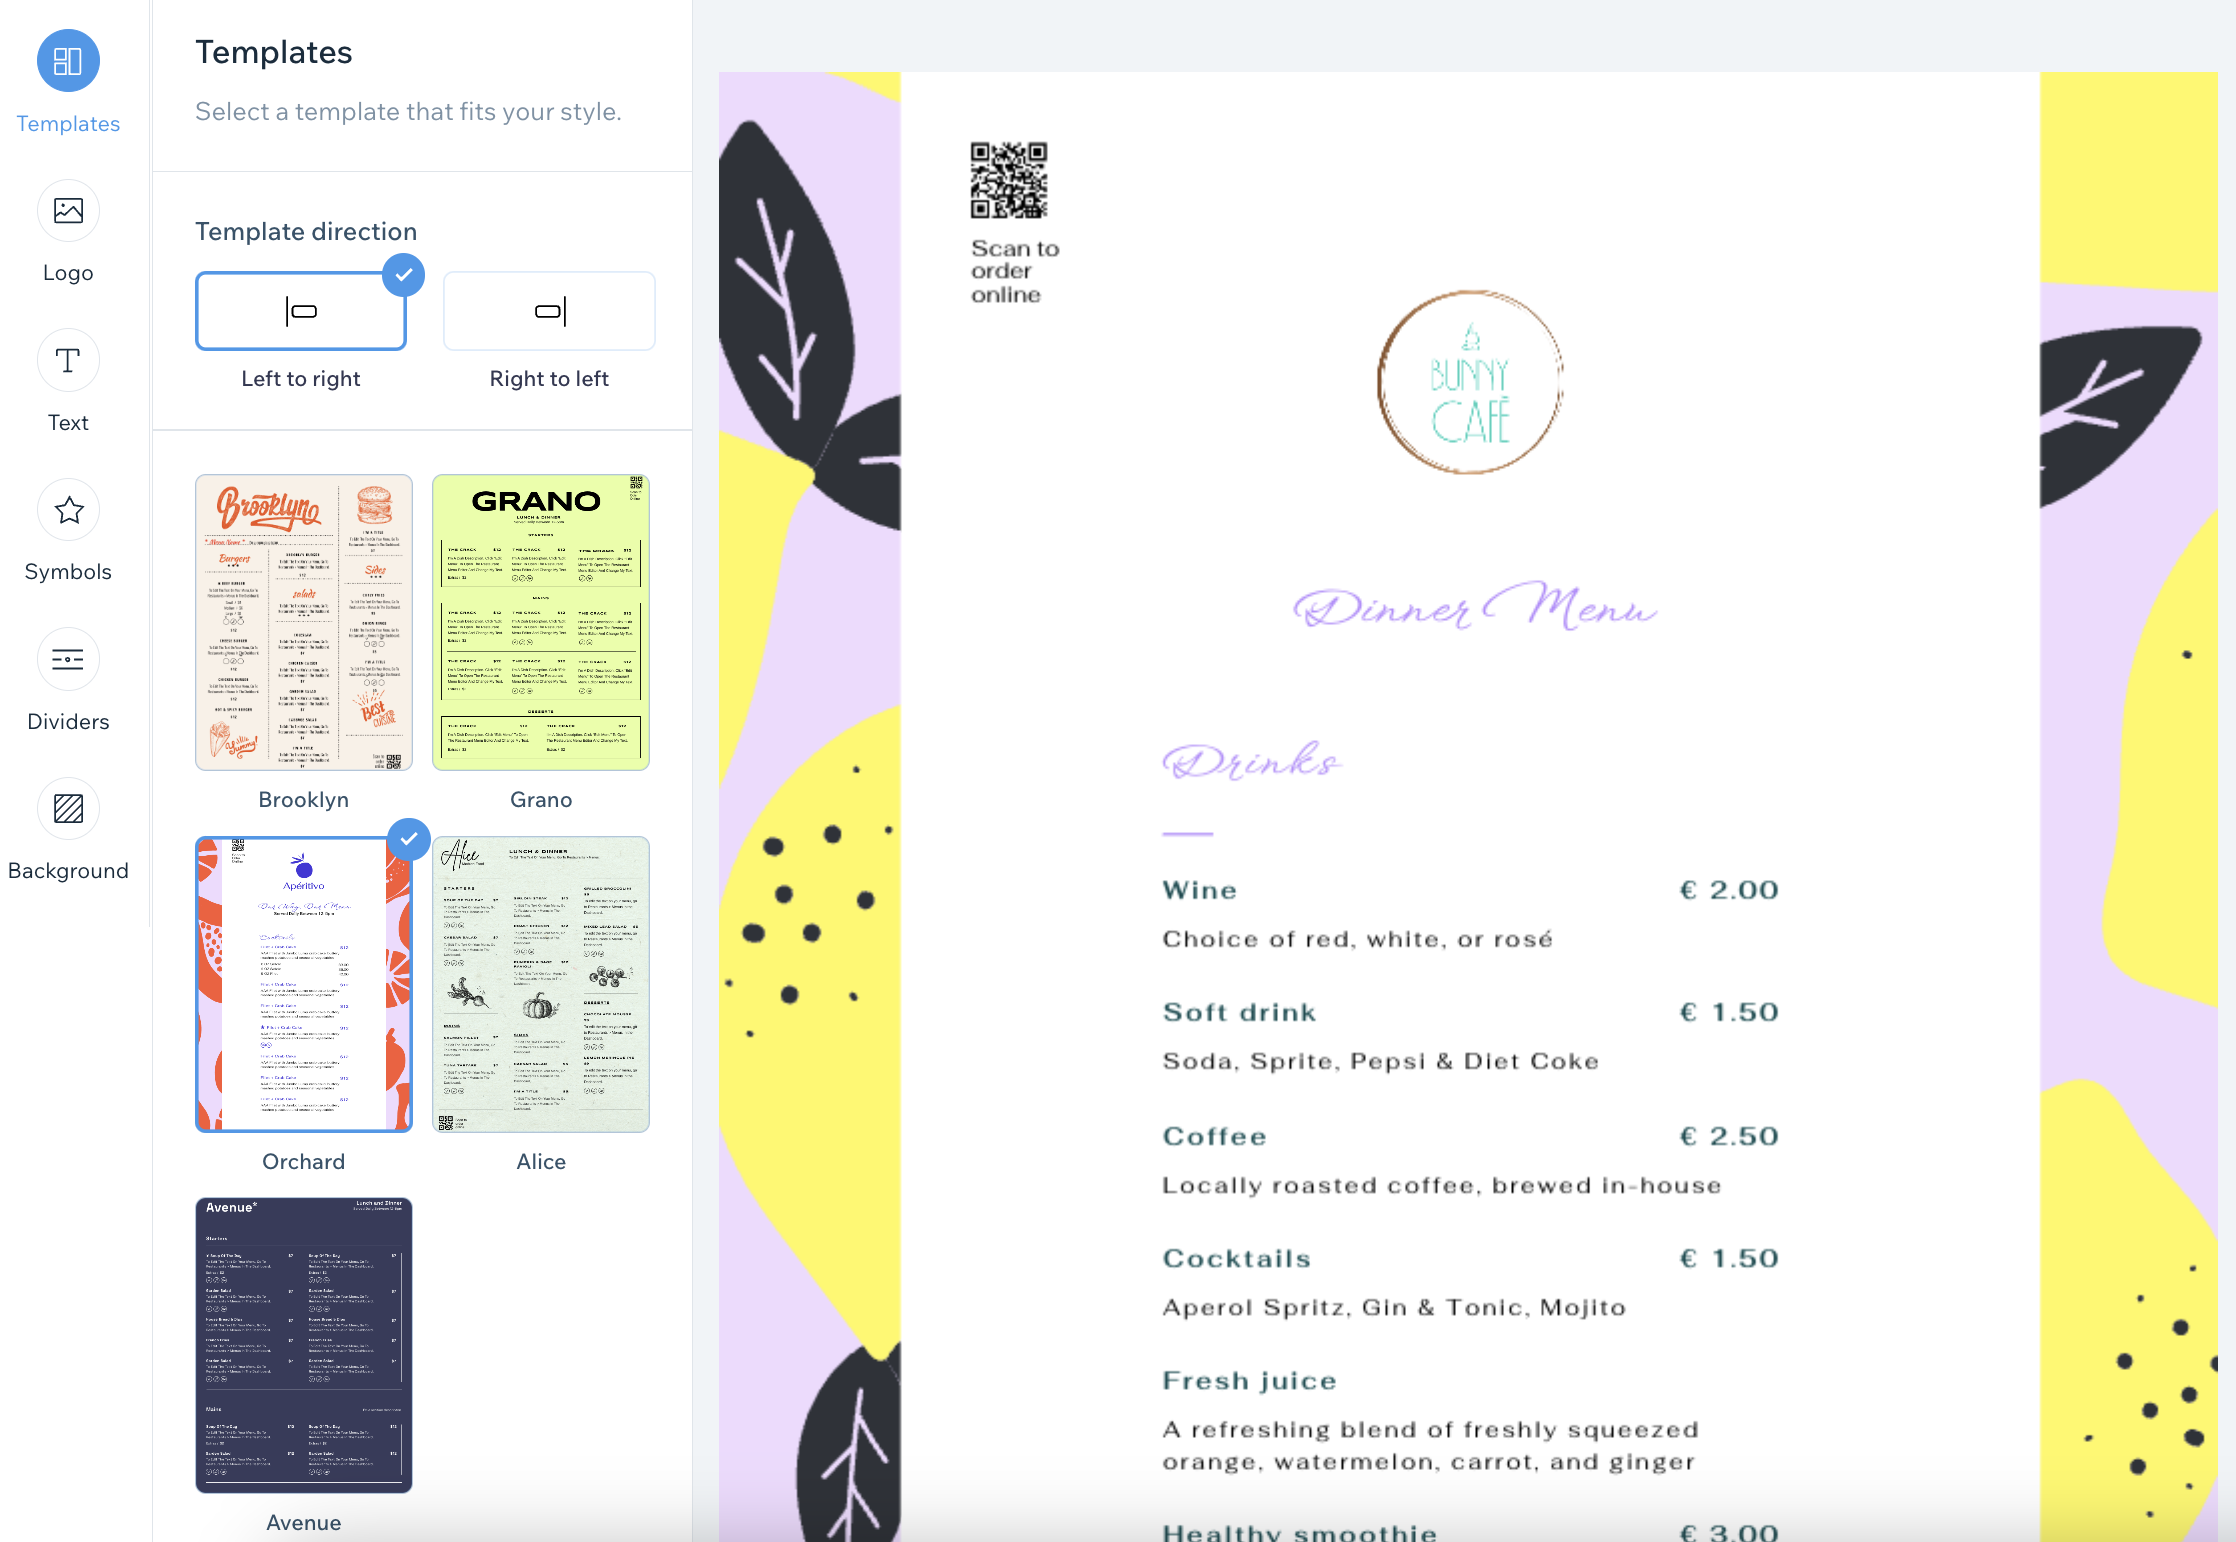The image size is (2236, 1542).
Task: Toggle Left to right template direction
Action: (302, 309)
